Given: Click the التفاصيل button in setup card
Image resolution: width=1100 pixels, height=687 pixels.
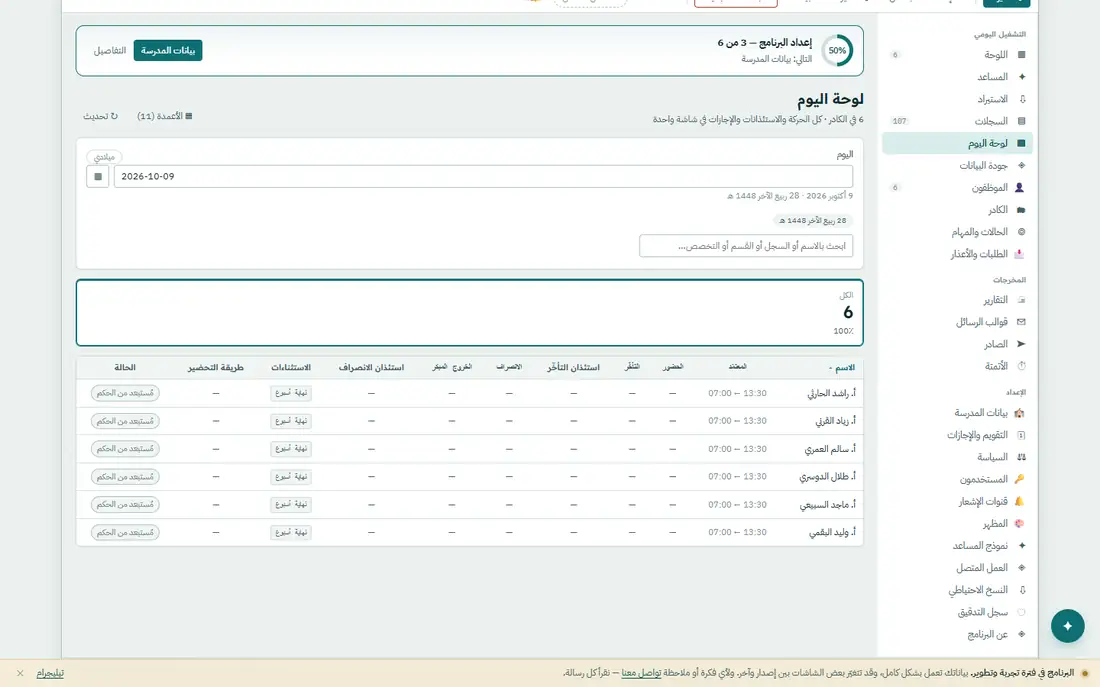Looking at the screenshot, I should click(x=109, y=51).
